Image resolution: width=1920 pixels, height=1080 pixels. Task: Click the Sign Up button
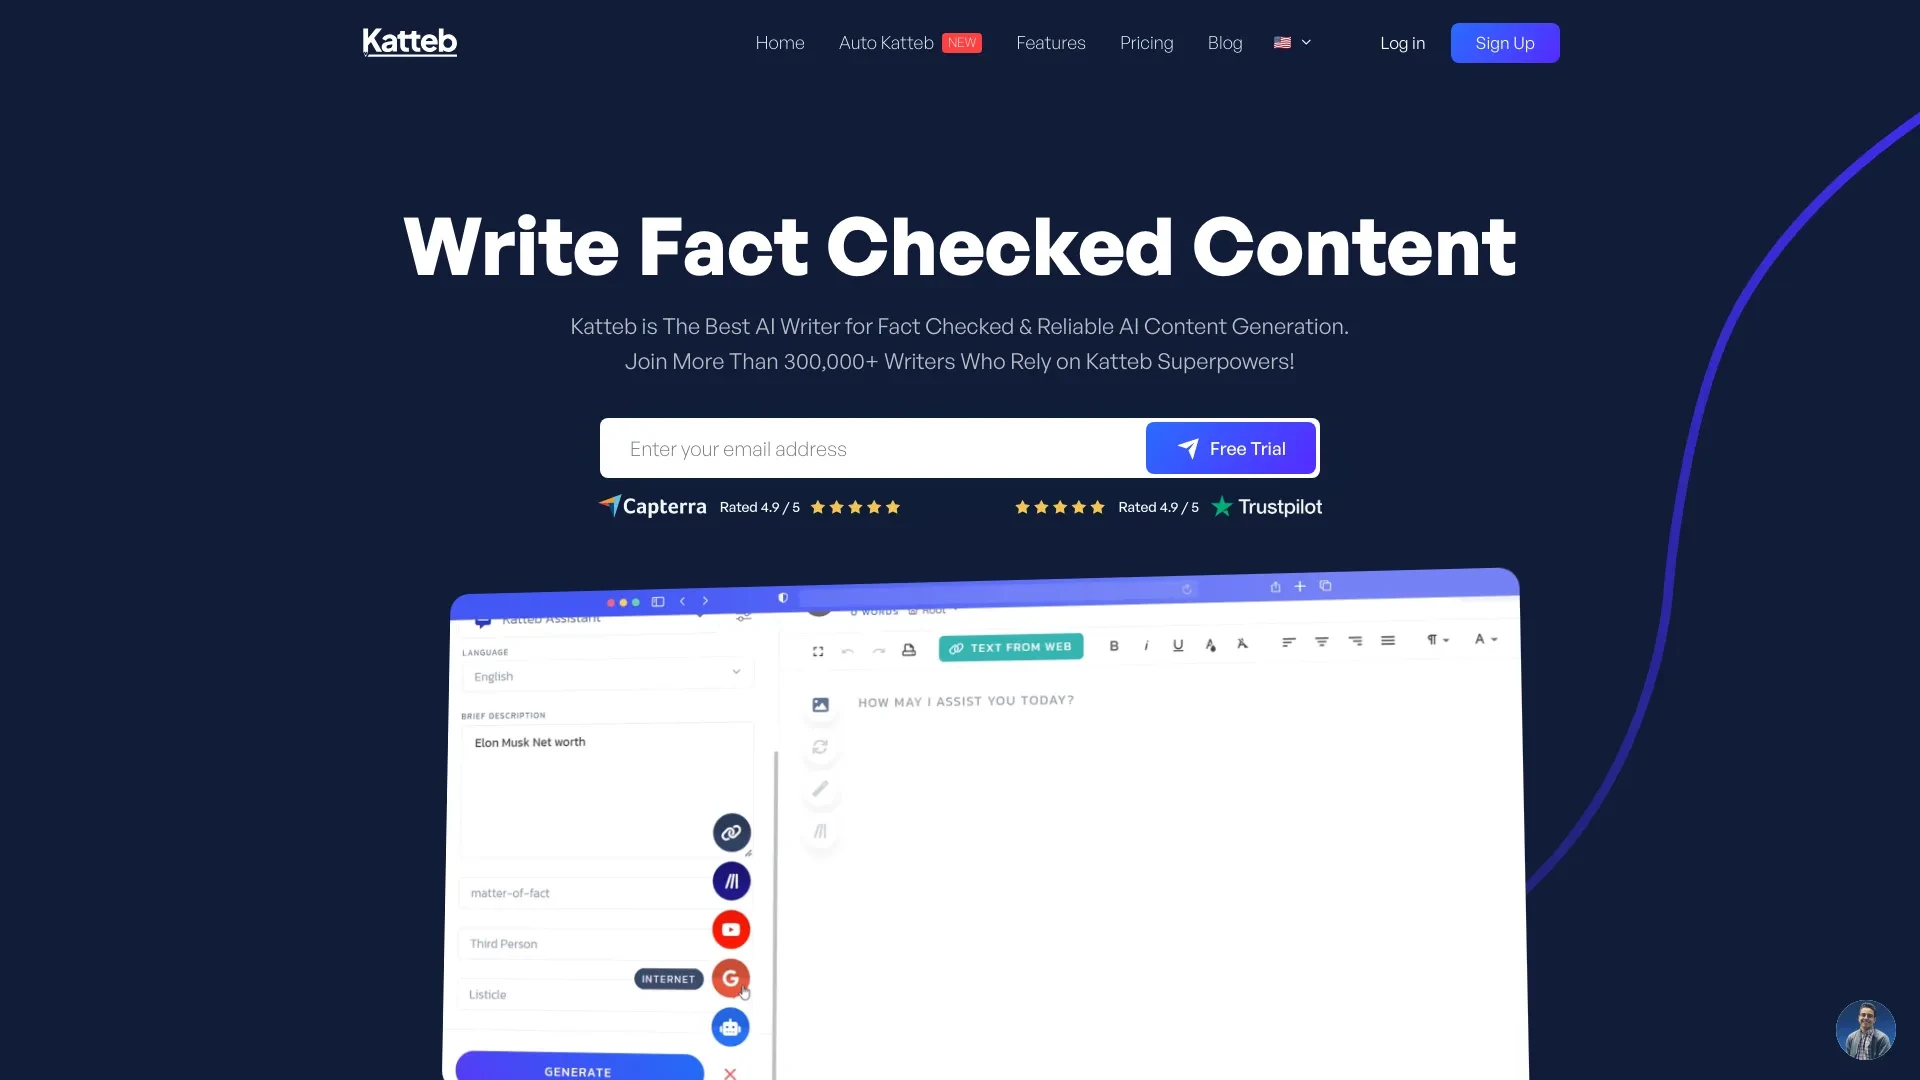[1503, 42]
